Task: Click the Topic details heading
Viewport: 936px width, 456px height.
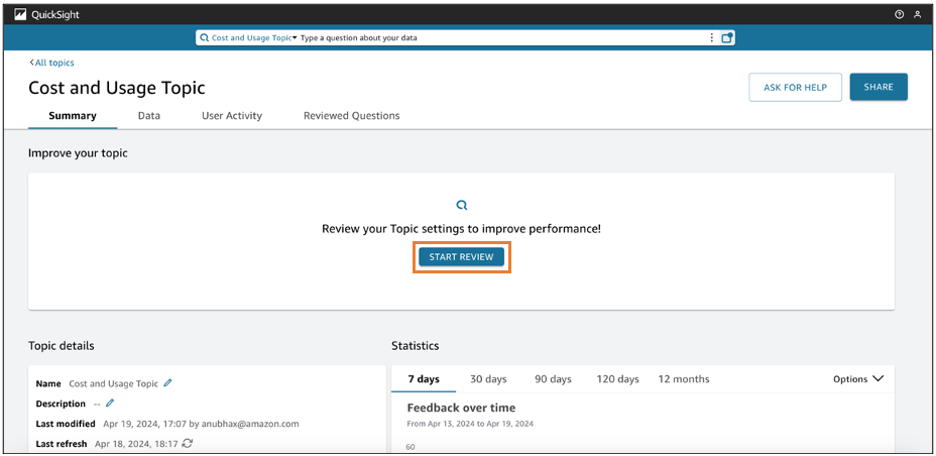Action: pos(61,346)
